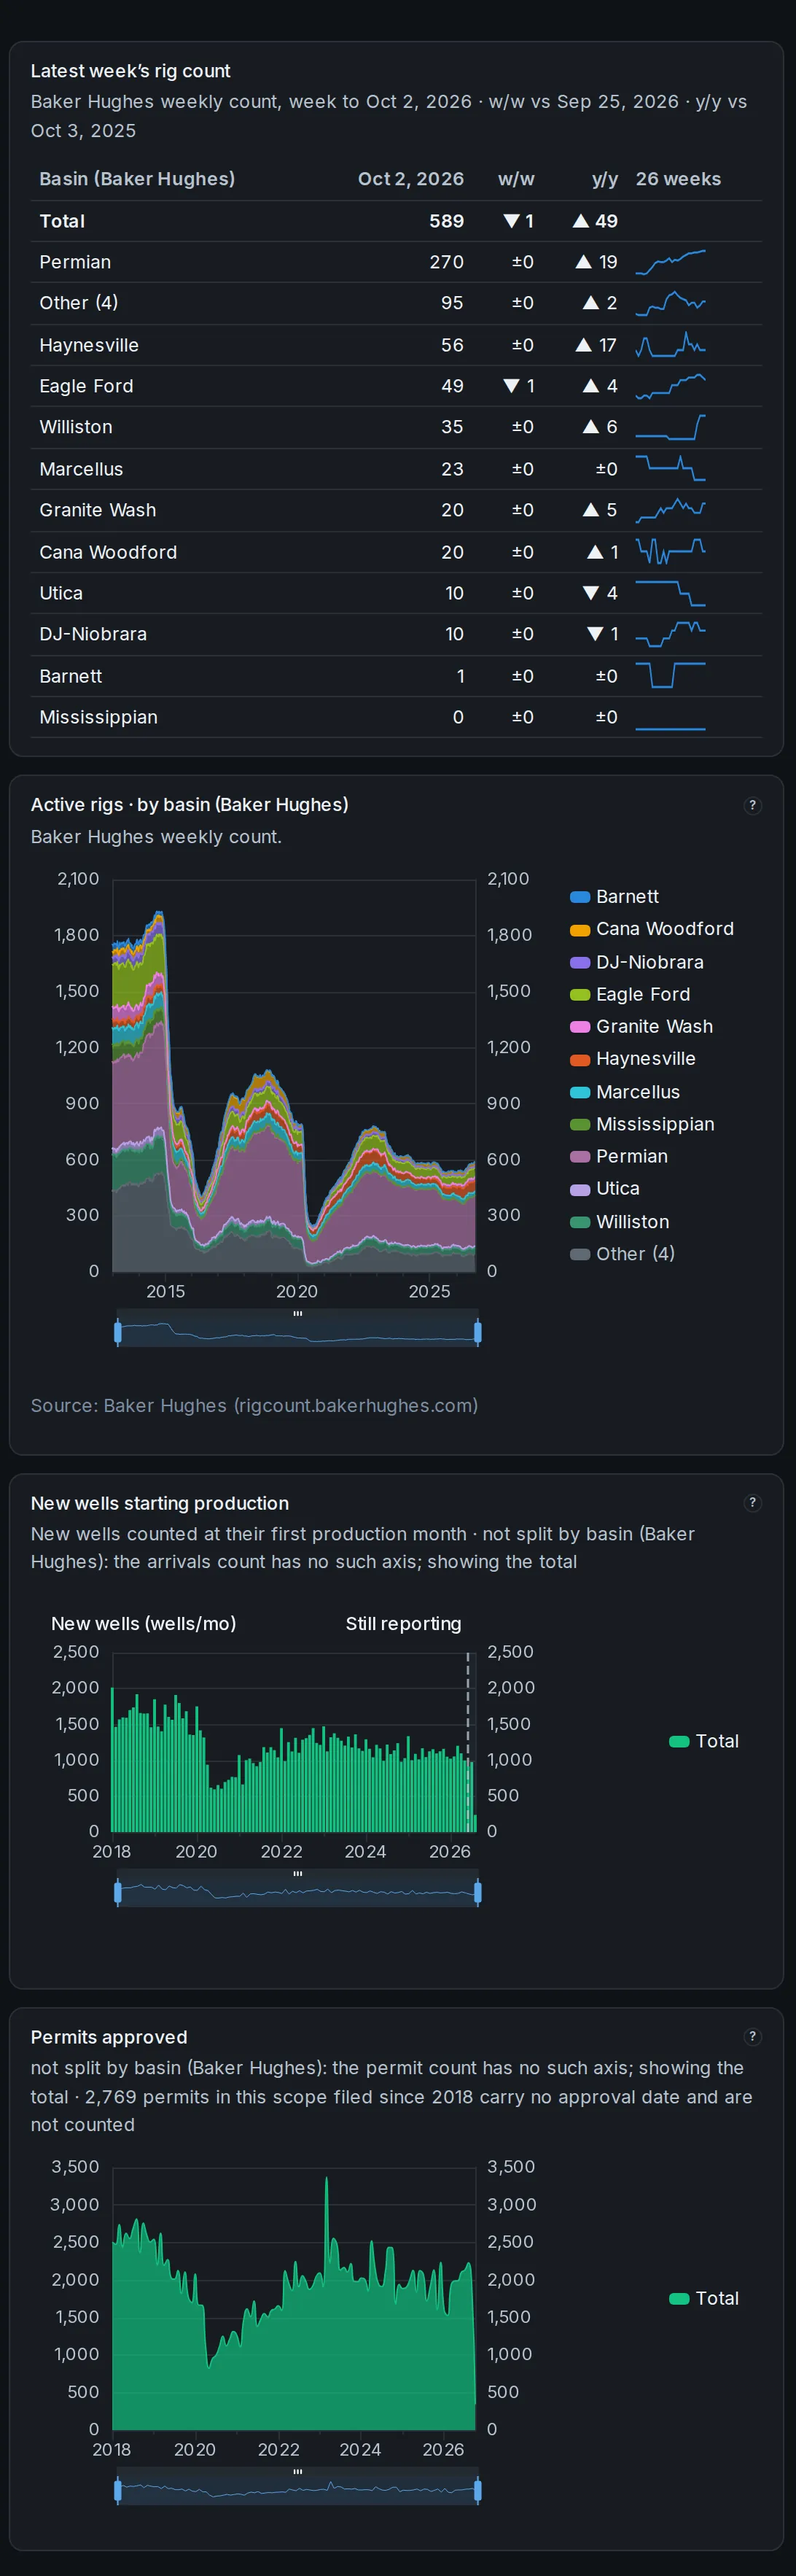Click the Other (4) 26-week sparkline
This screenshot has height=2576, width=796.
(670, 303)
